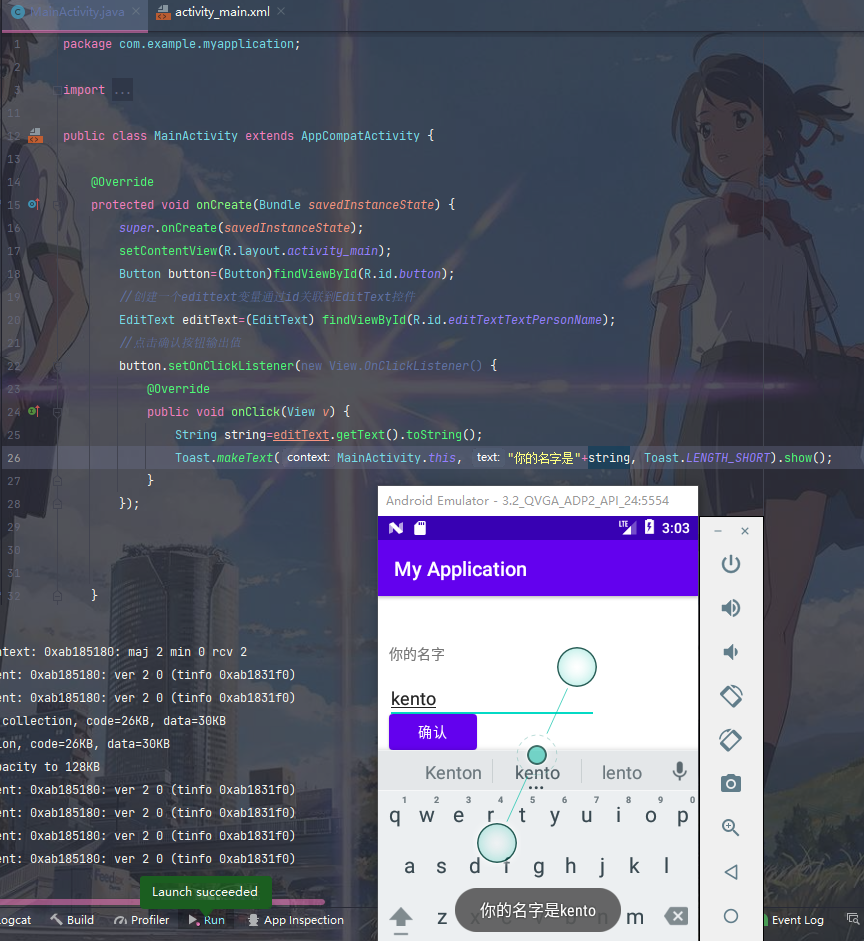The width and height of the screenshot is (864, 941).
Task: Close the emulator side toolbar
Action: [x=745, y=531]
